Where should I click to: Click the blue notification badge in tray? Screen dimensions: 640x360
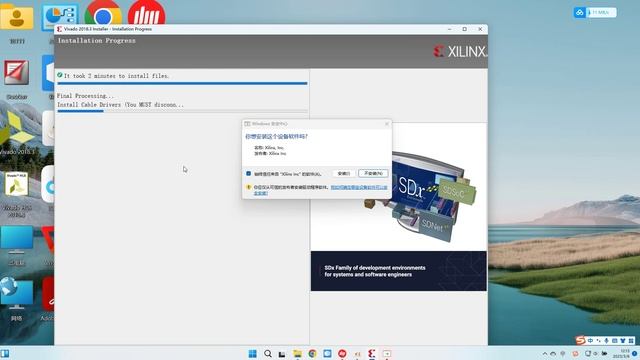(x=635, y=353)
